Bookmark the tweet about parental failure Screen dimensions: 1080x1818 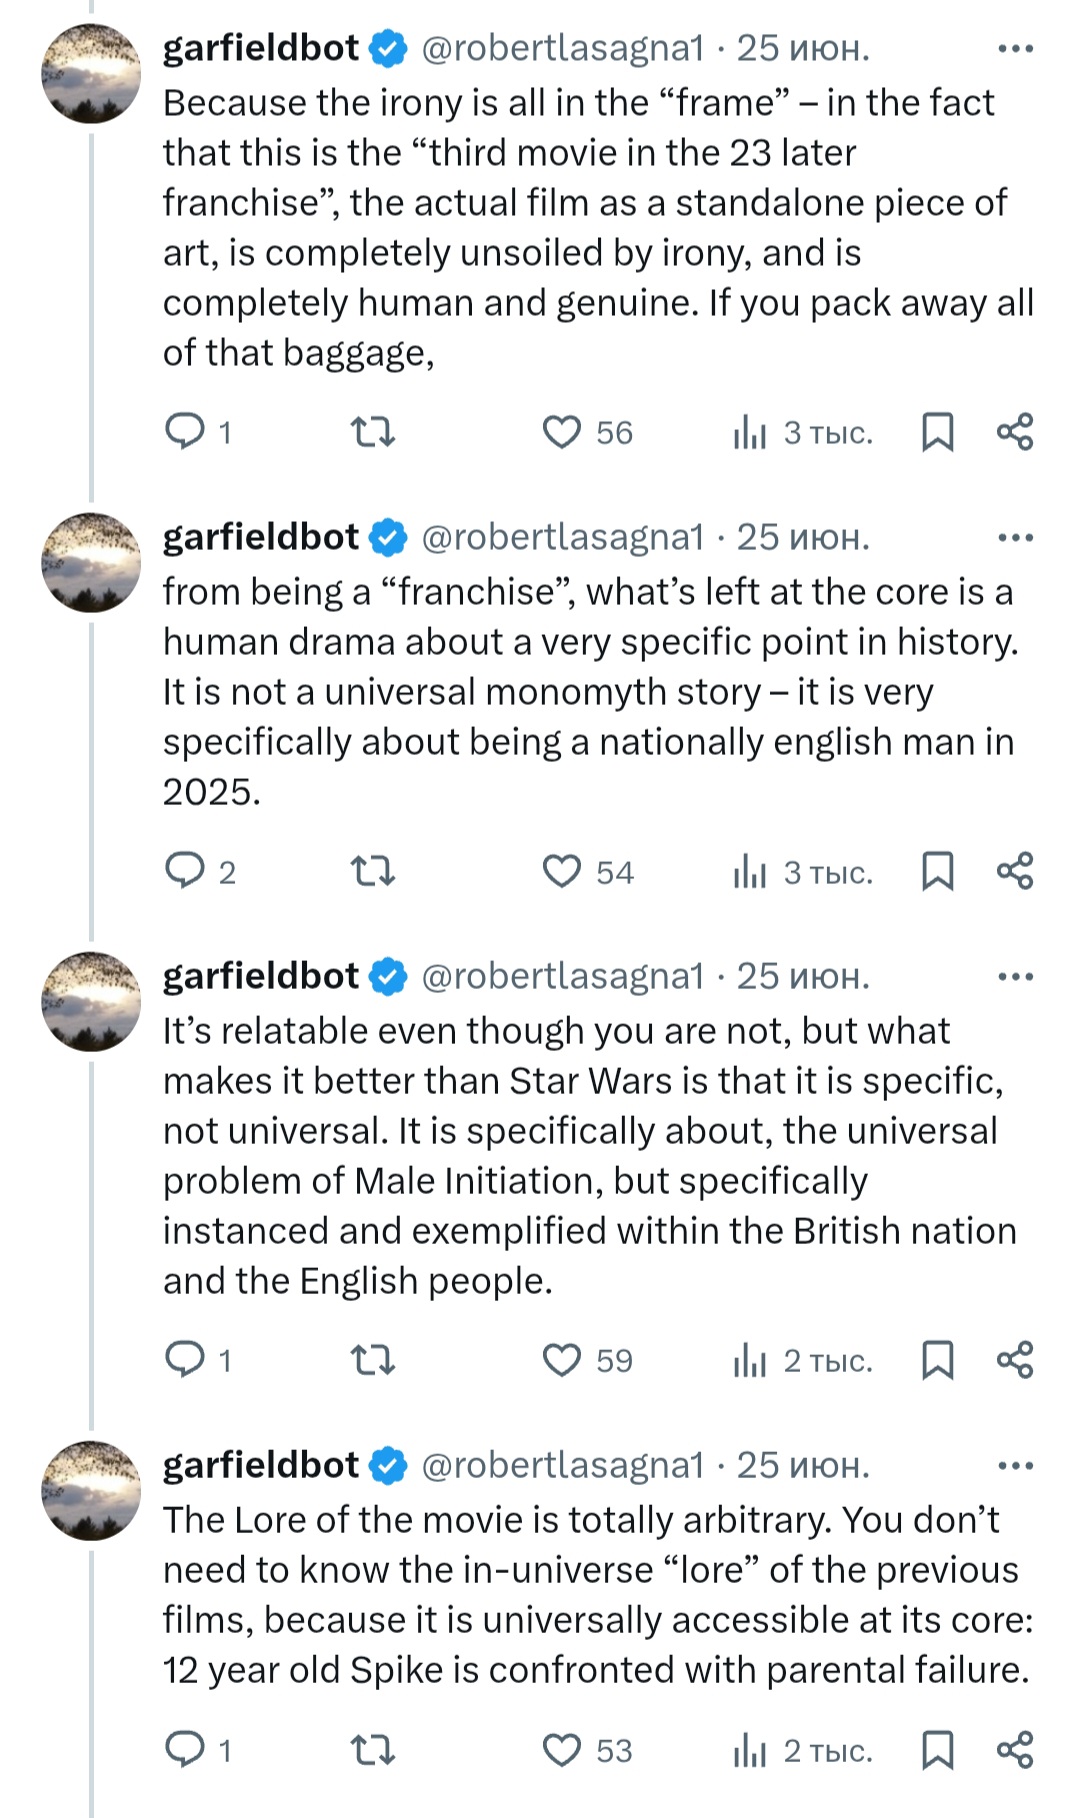pos(937,1750)
